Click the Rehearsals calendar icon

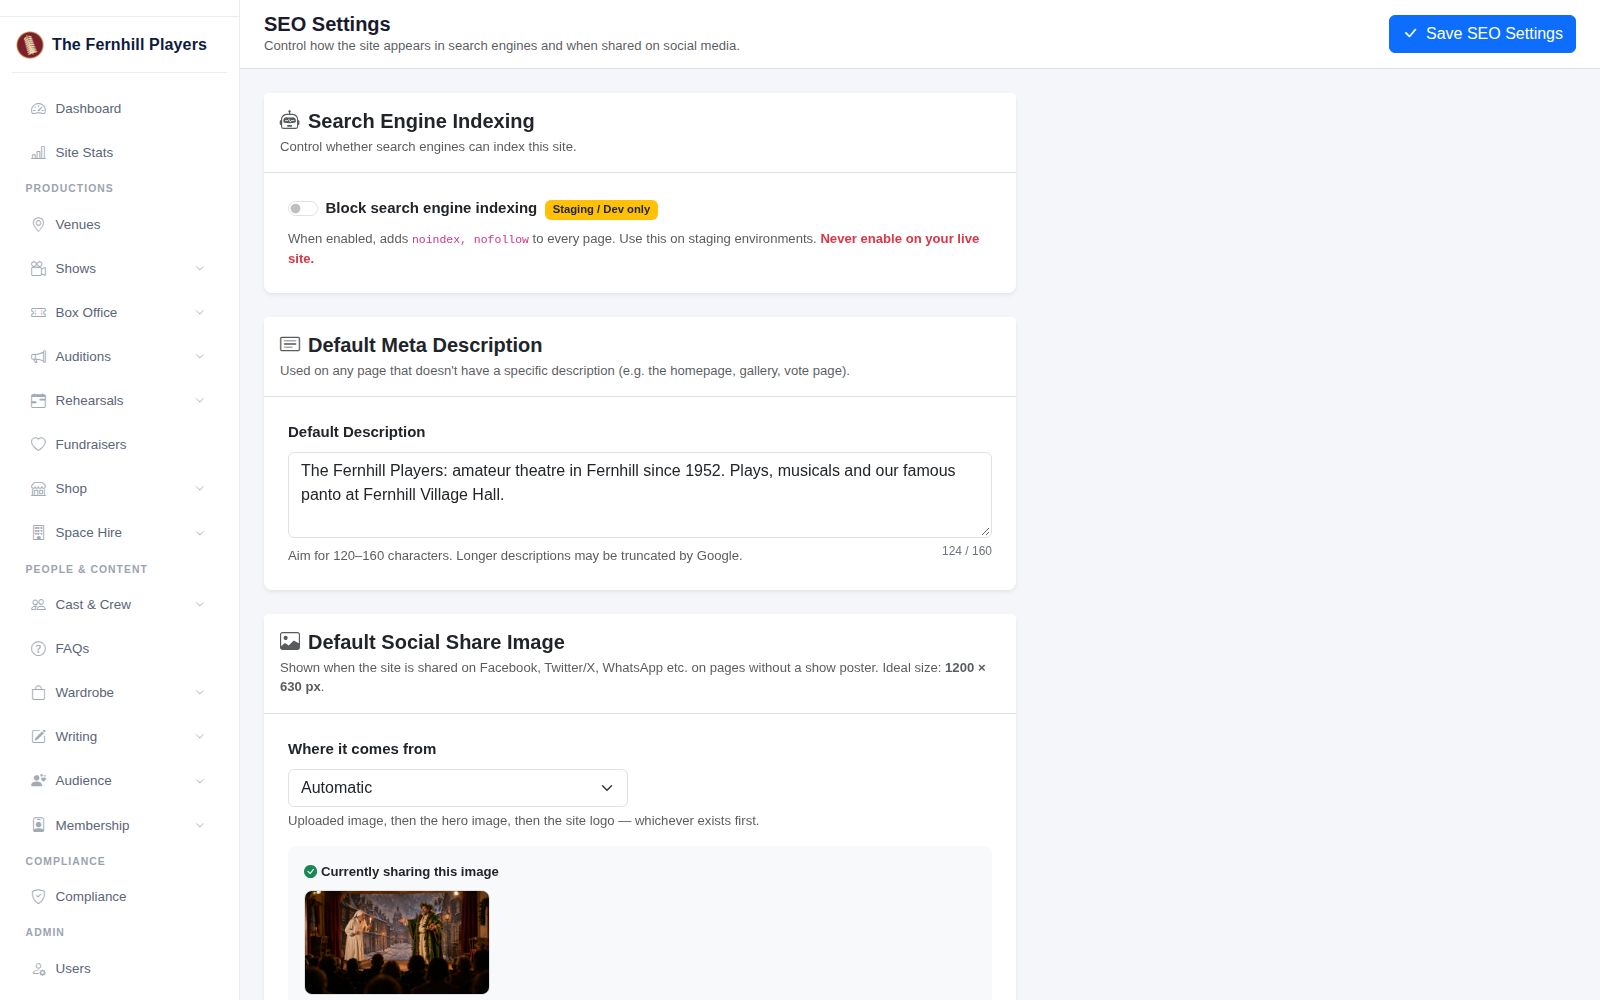pos(39,401)
